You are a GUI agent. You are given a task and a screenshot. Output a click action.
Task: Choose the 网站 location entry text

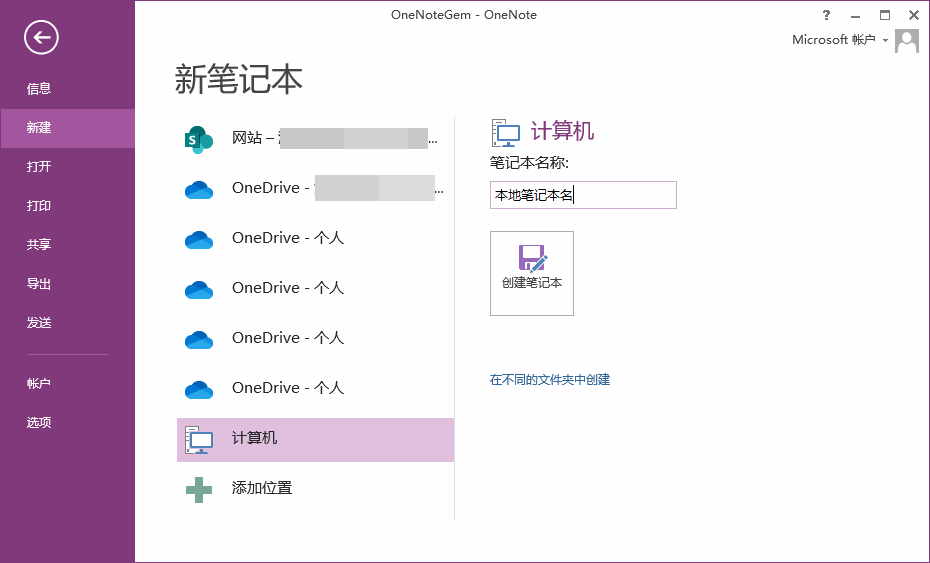[335, 138]
